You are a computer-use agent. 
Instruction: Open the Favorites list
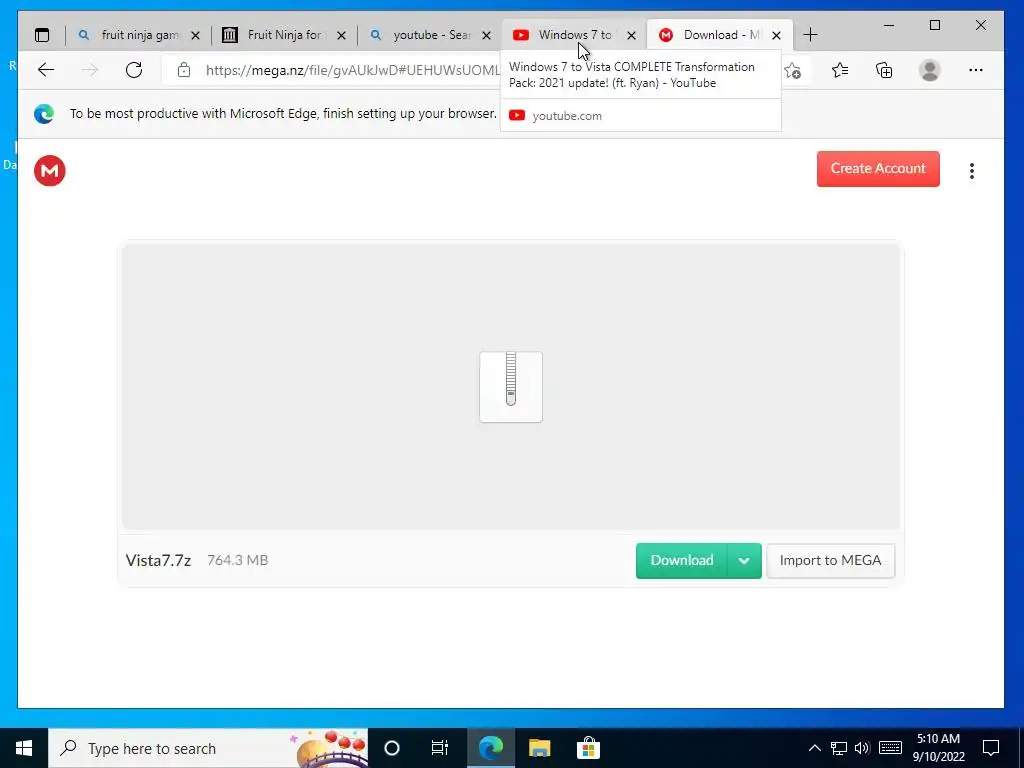[x=840, y=70]
